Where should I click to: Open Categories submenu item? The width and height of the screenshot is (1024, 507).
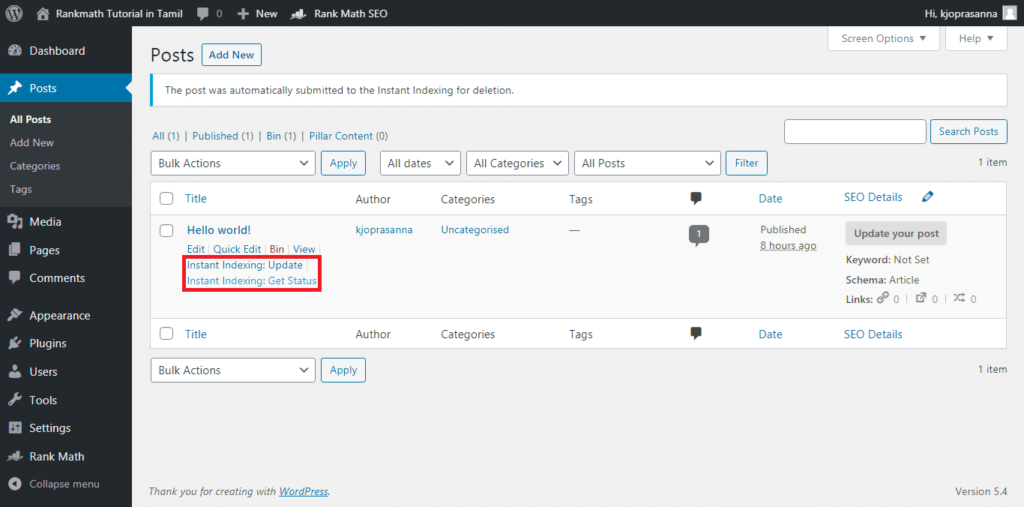click(x=35, y=166)
